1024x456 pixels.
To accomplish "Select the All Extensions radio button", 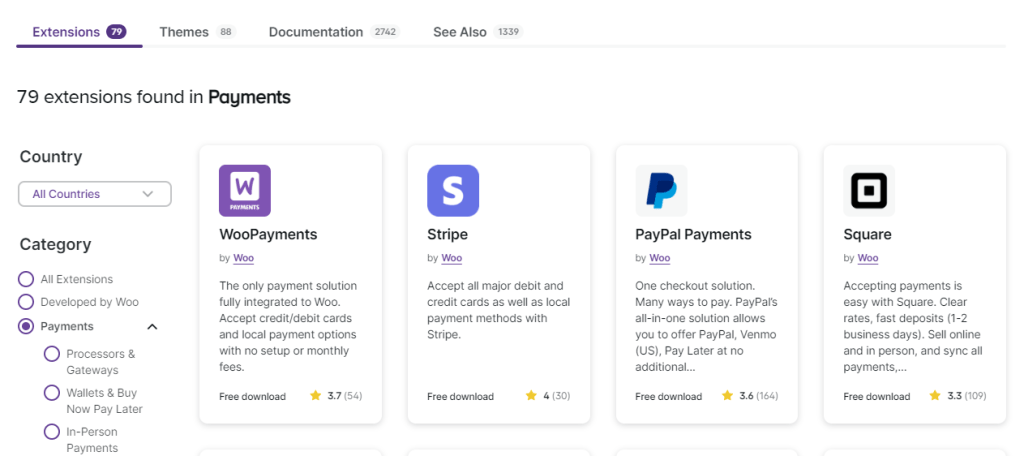I will click(26, 279).
